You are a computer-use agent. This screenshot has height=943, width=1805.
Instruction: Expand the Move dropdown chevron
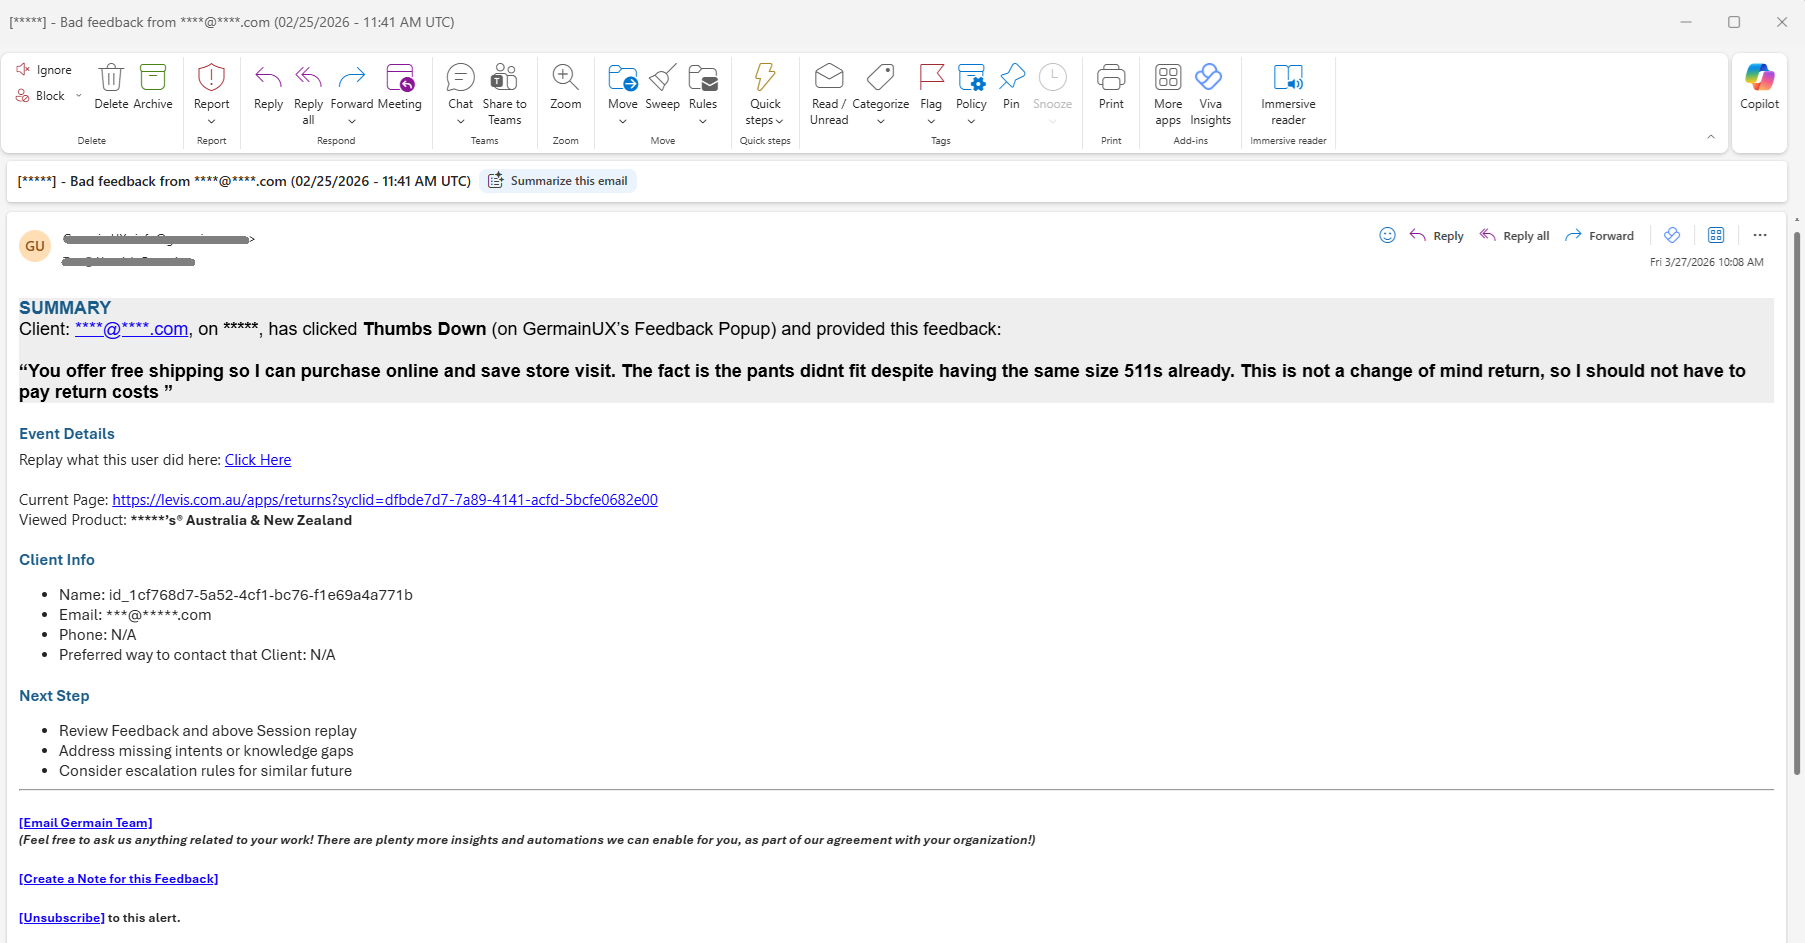click(623, 122)
